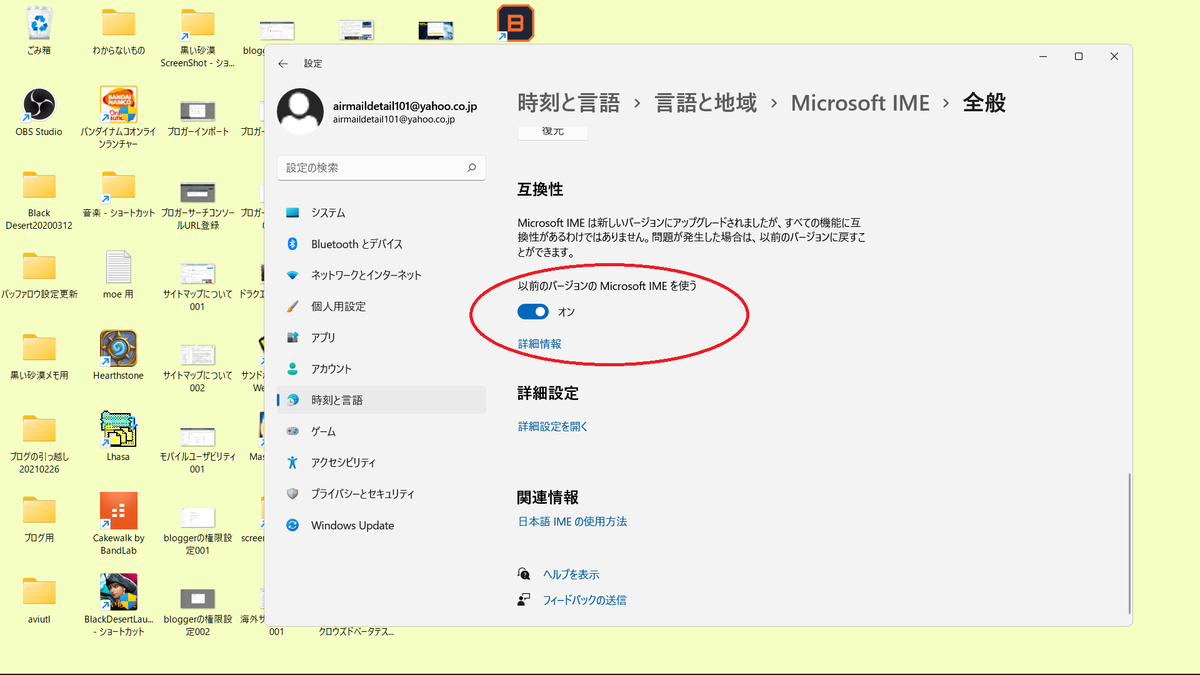This screenshot has width=1200, height=675.
Task: Click the help icon beside ヘルプを表示
Action: [524, 574]
